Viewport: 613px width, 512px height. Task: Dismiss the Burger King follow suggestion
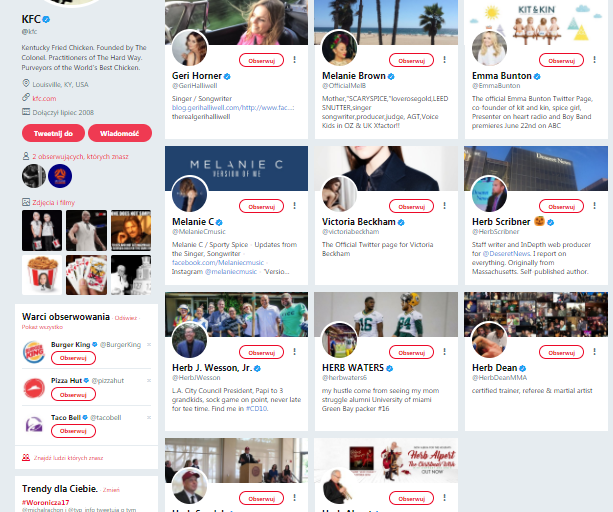pos(149,344)
